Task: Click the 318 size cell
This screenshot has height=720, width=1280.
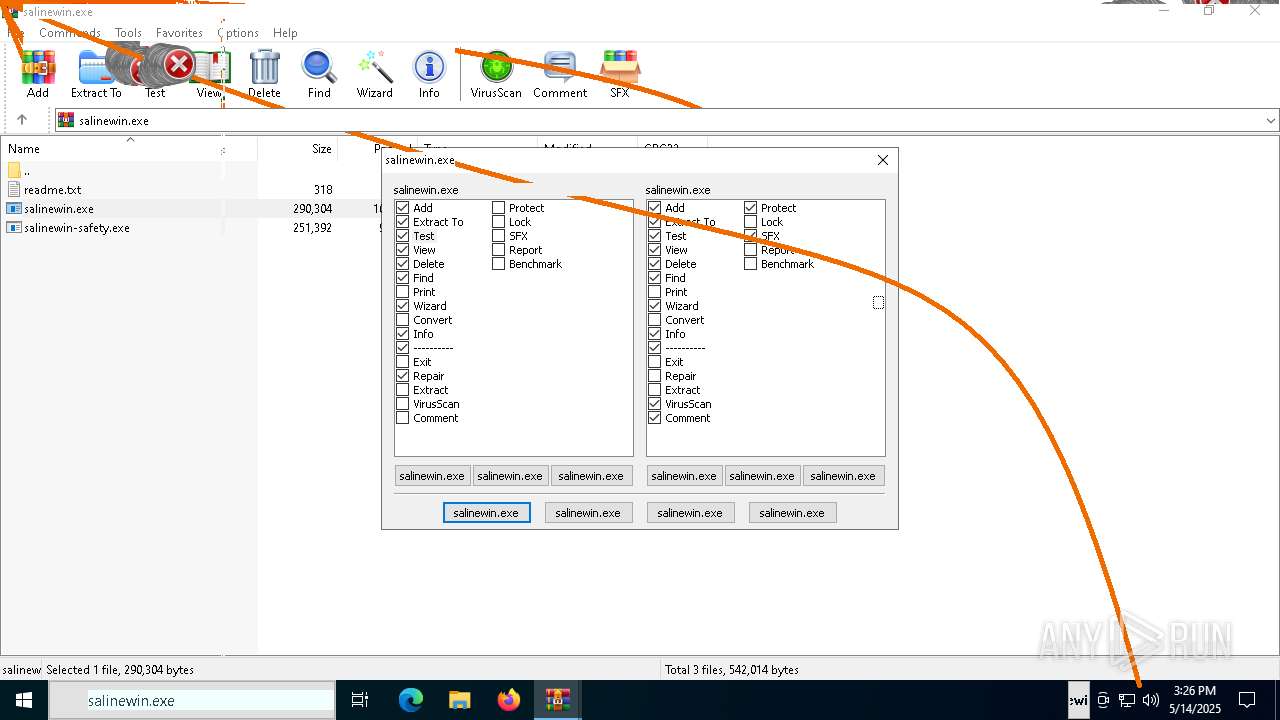Action: 322,189
